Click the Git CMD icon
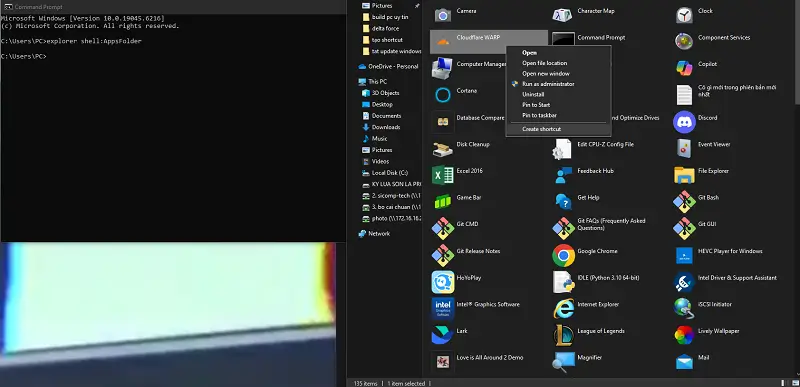 (x=442, y=228)
